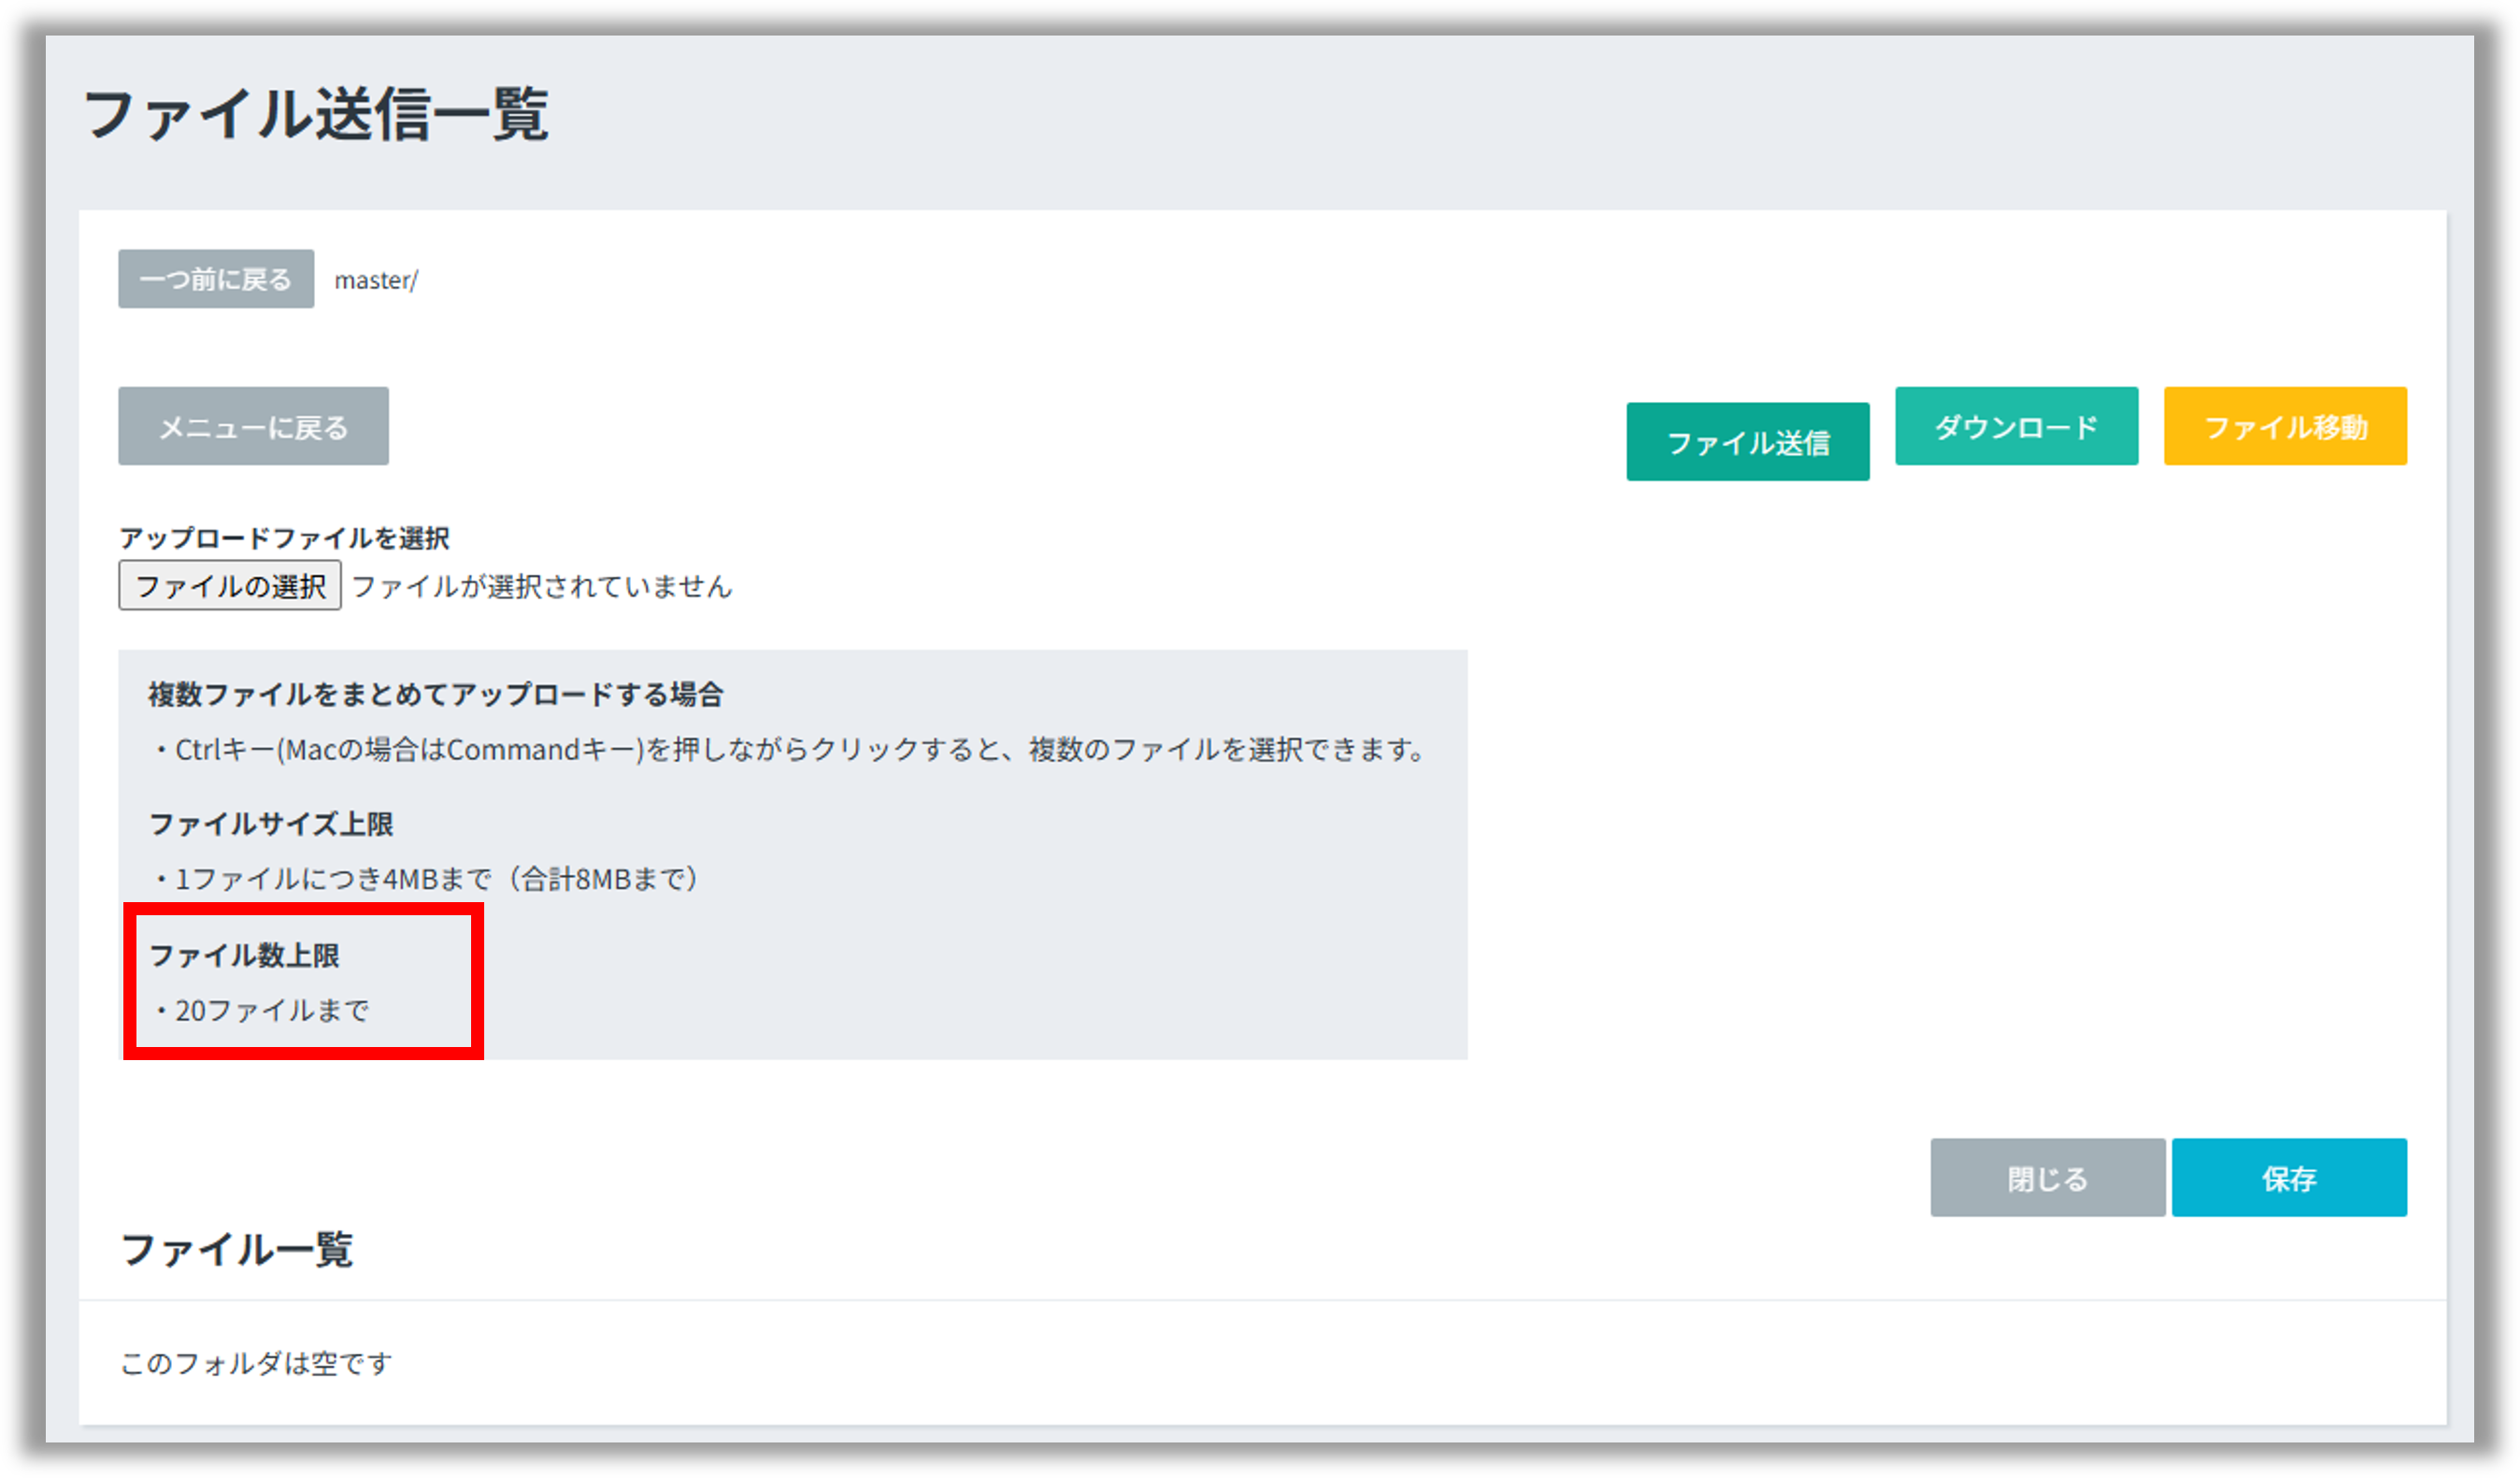Viewport: 2520px width, 1478px height.
Task: Return to the menu via メニューに戻る
Action: 252,425
